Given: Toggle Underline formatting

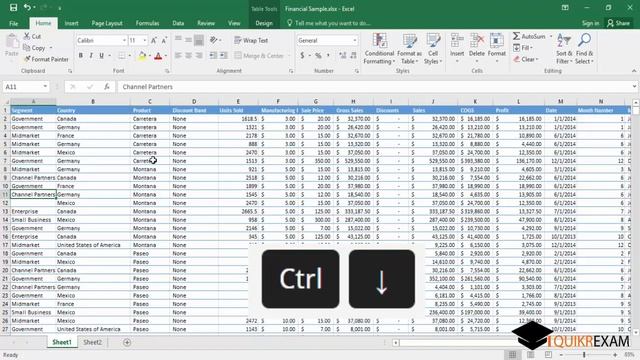Looking at the screenshot, I should click(101, 56).
